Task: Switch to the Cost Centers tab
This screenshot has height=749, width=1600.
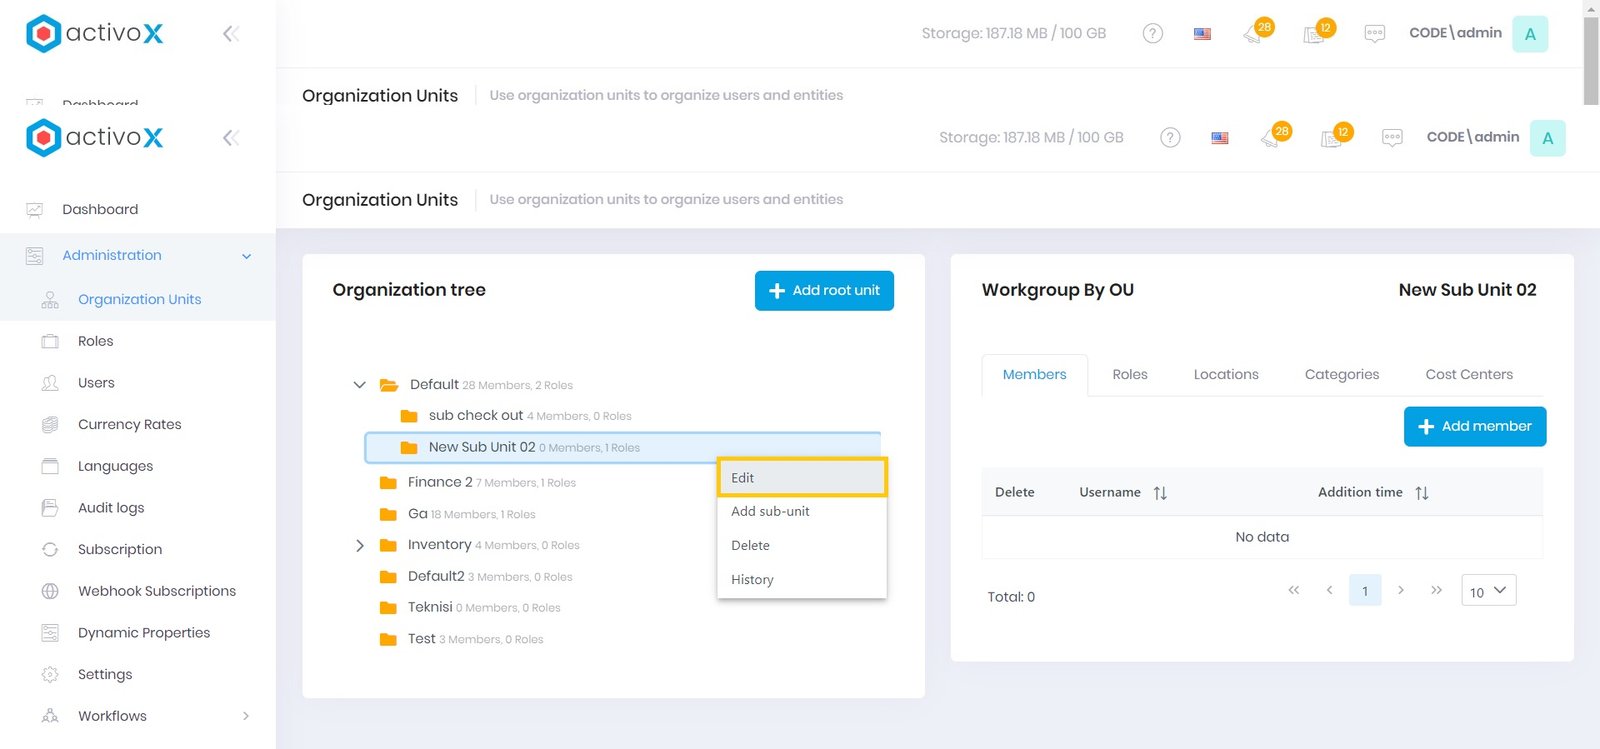Action: [x=1468, y=375]
